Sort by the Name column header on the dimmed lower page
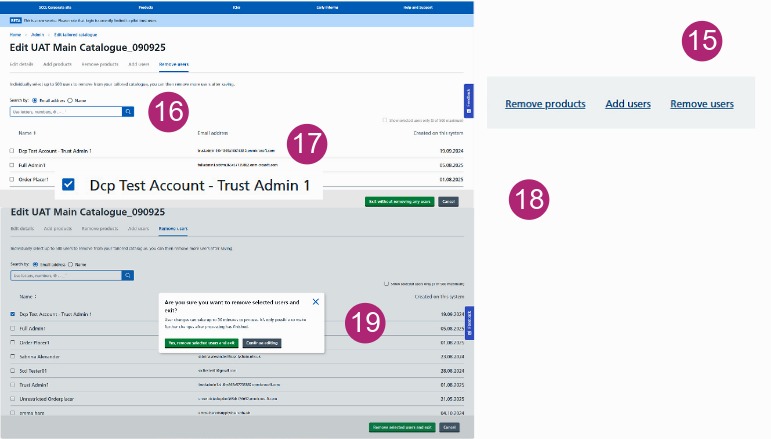771x439 pixels. [x=28, y=296]
